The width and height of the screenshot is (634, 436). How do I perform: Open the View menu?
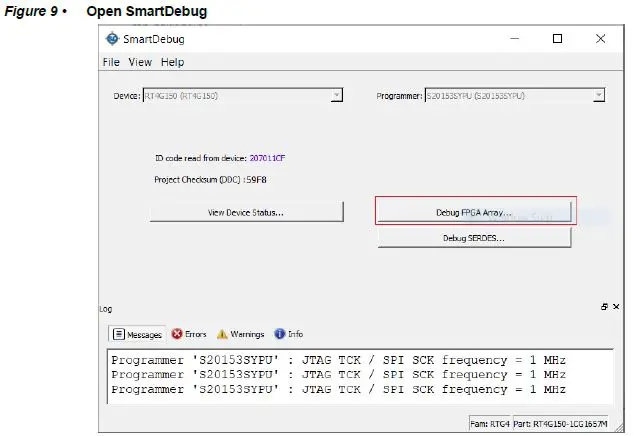(x=140, y=62)
